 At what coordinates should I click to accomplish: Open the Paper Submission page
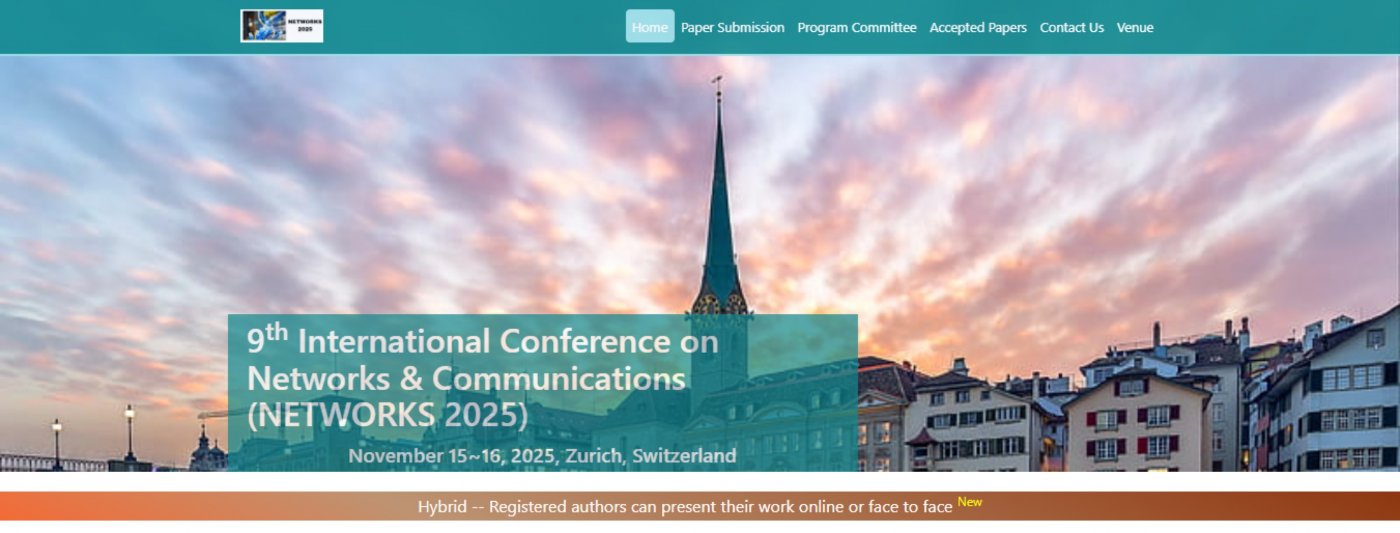click(x=733, y=27)
